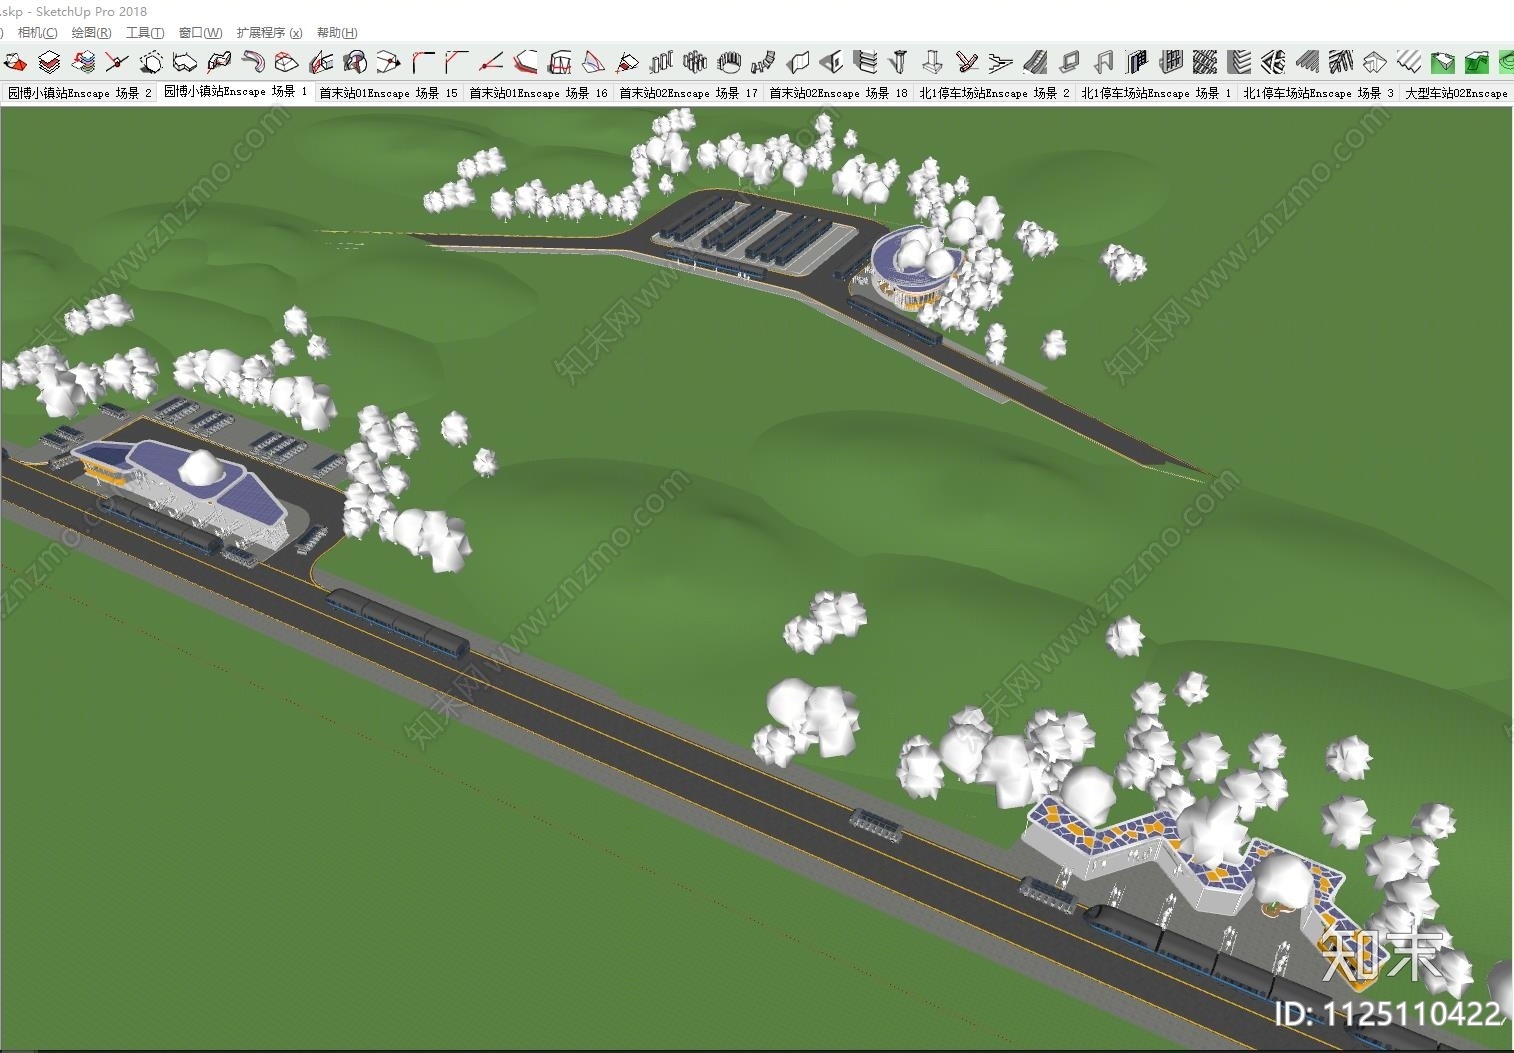The height and width of the screenshot is (1053, 1514).
Task: Open the 窗口(W) window menu
Action: (x=201, y=33)
